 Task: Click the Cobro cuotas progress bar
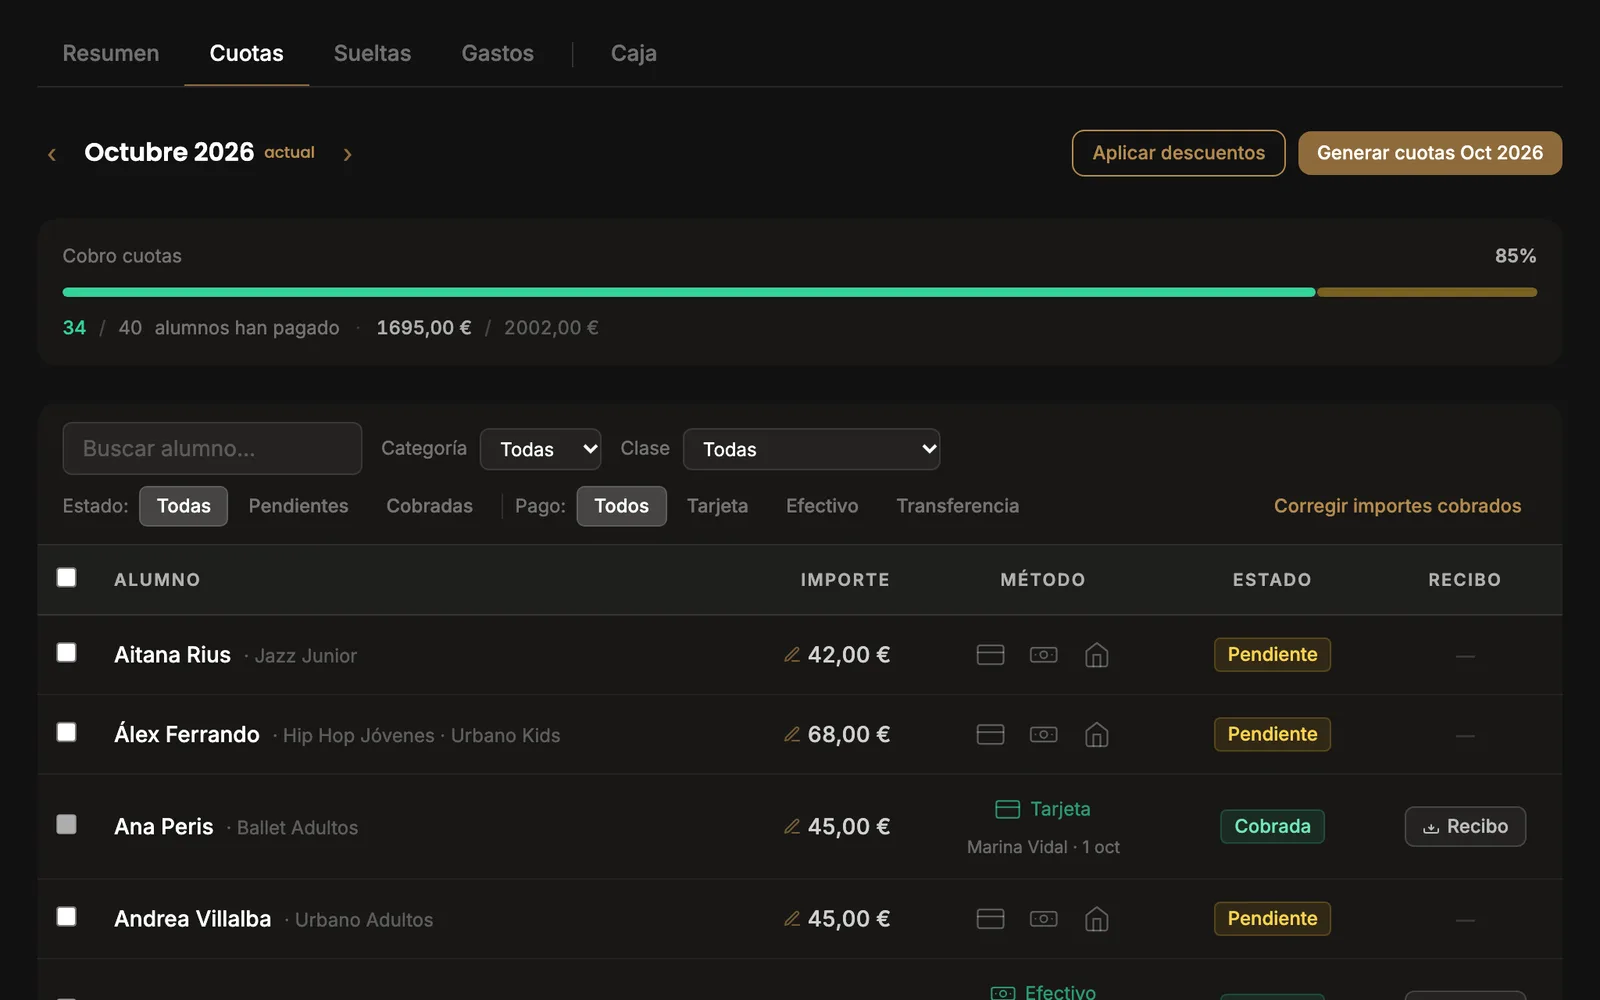[799, 292]
